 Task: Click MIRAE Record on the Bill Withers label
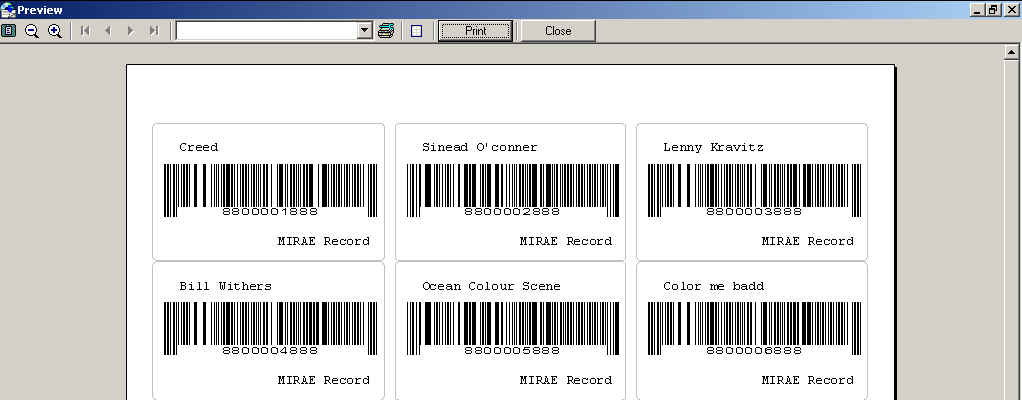(323, 380)
